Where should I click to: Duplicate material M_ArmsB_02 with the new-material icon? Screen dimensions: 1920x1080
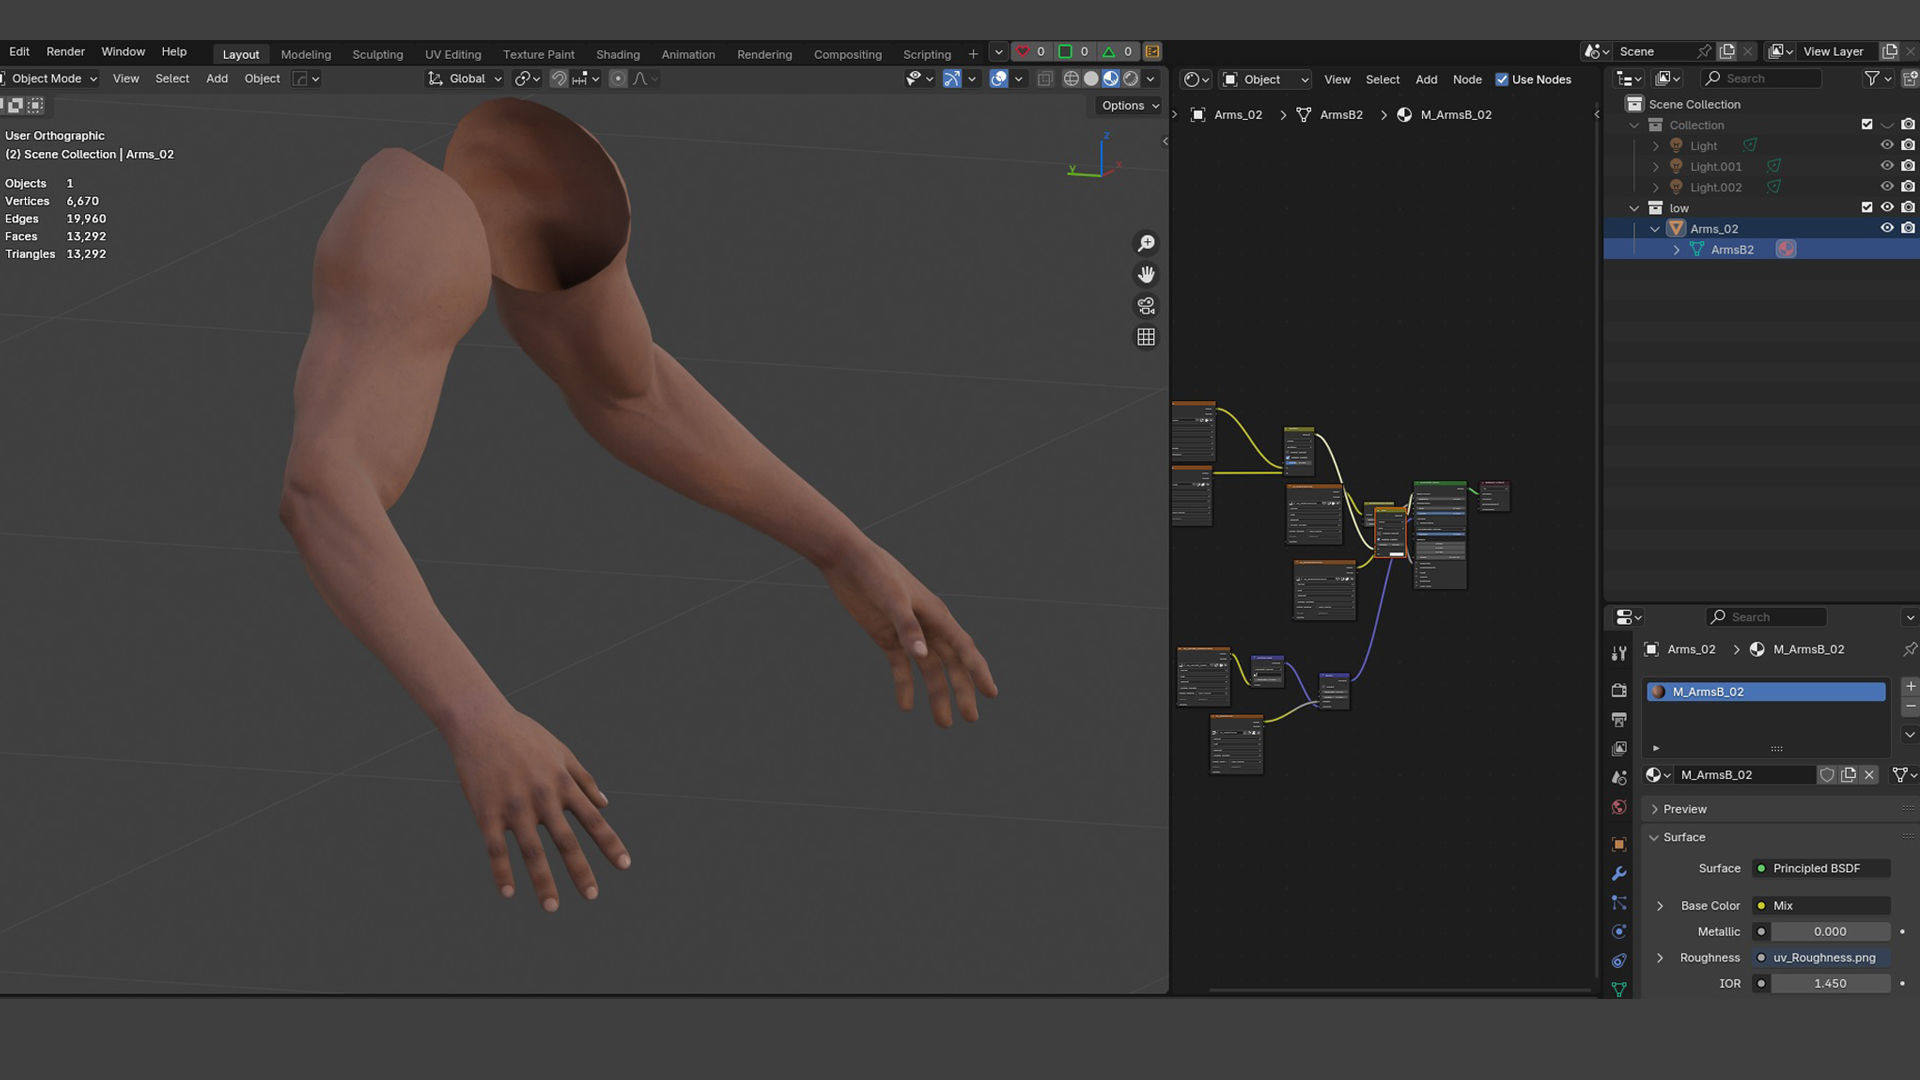point(1848,775)
